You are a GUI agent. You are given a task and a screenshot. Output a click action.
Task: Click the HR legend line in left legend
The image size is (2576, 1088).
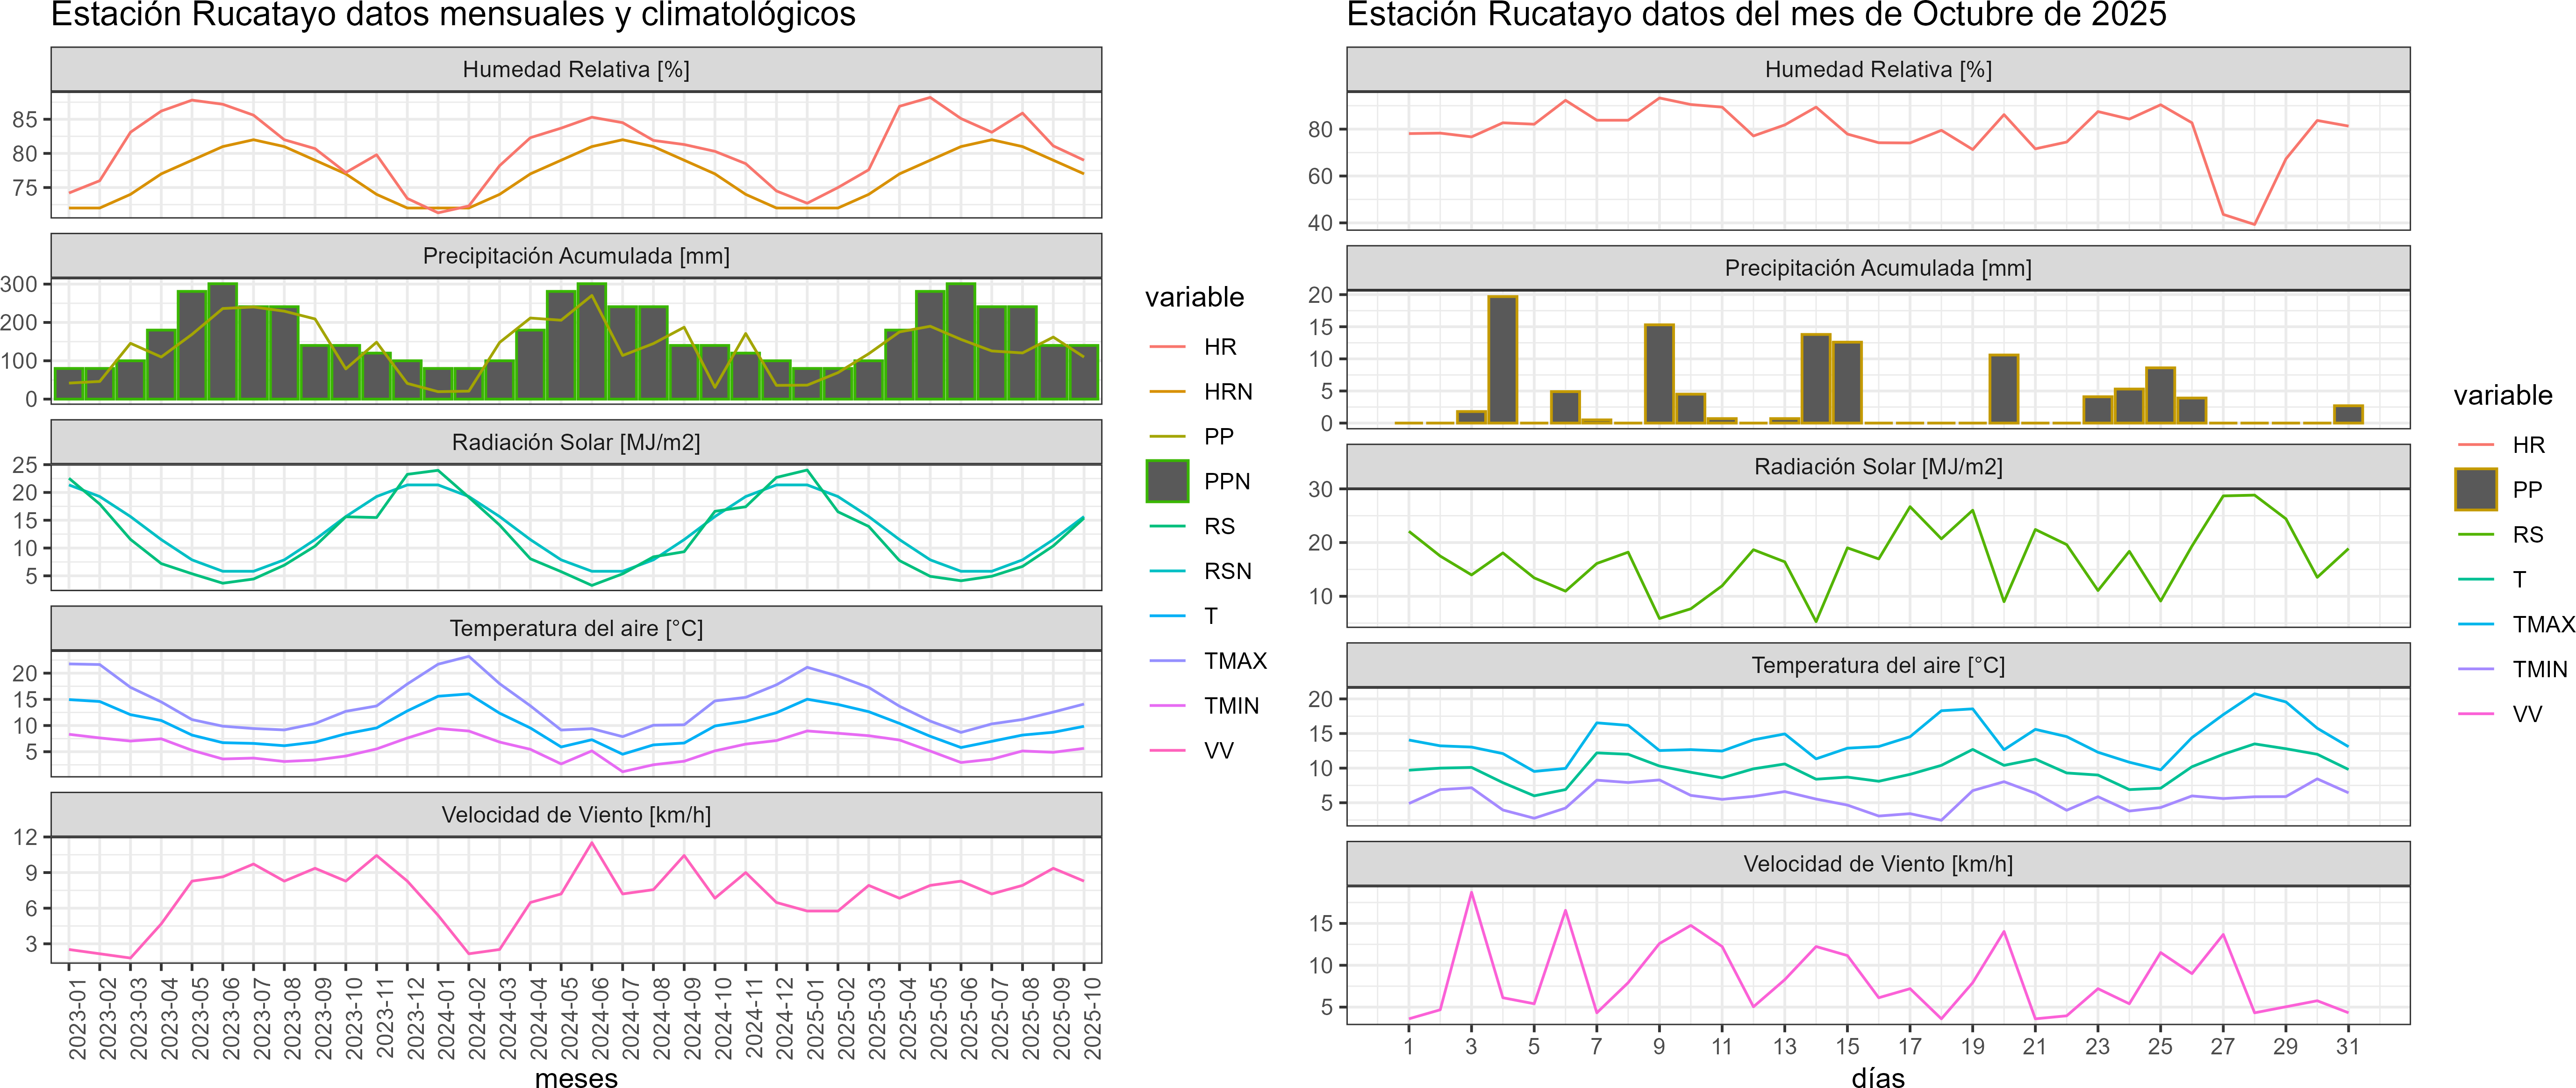[1167, 347]
